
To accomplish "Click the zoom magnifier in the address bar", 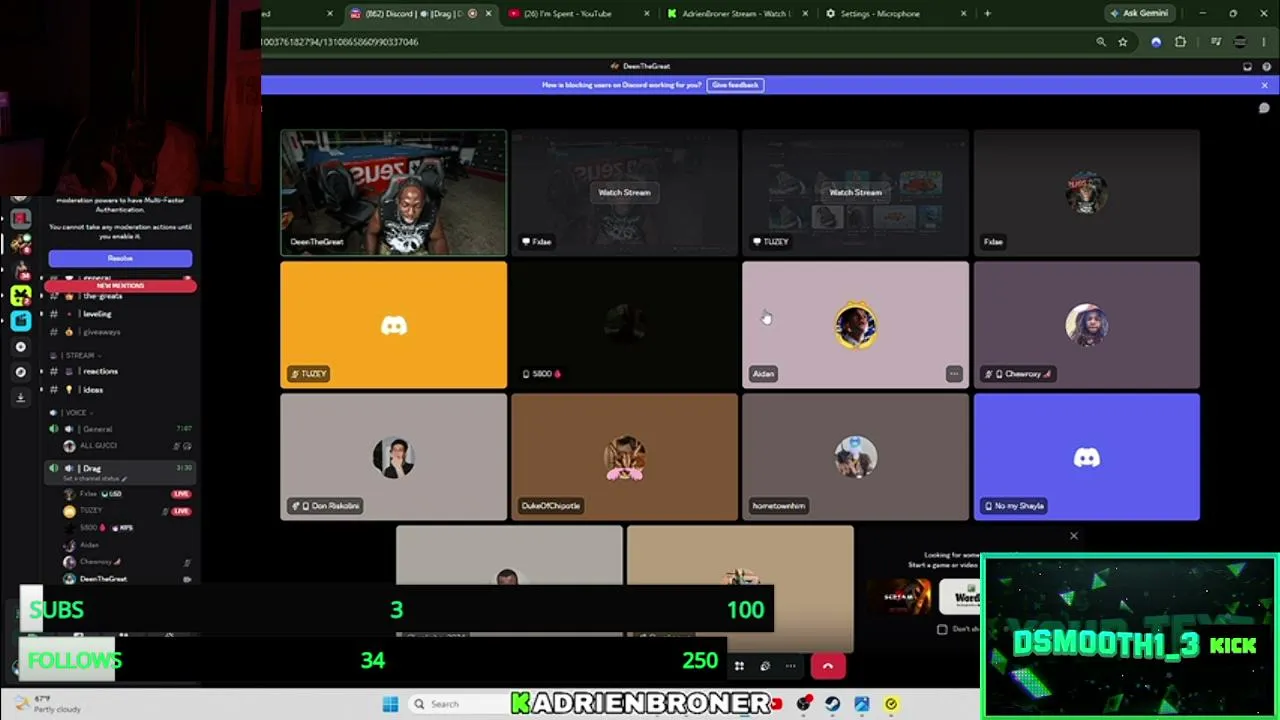I will coord(1101,42).
